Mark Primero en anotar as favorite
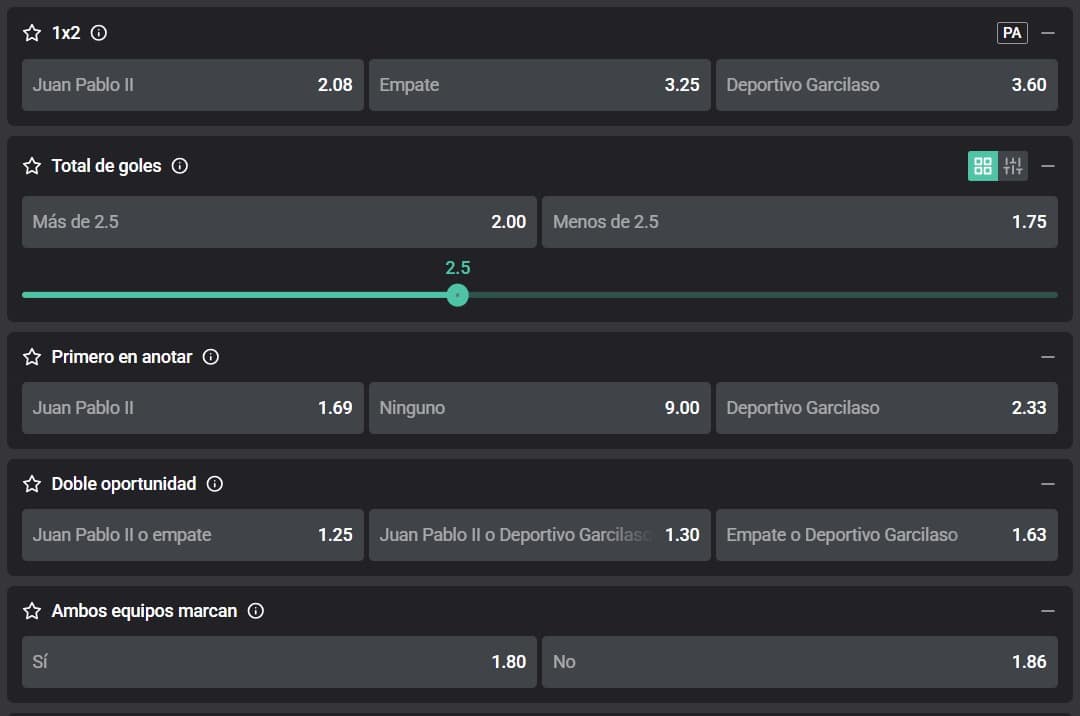The width and height of the screenshot is (1080, 716). [x=32, y=357]
